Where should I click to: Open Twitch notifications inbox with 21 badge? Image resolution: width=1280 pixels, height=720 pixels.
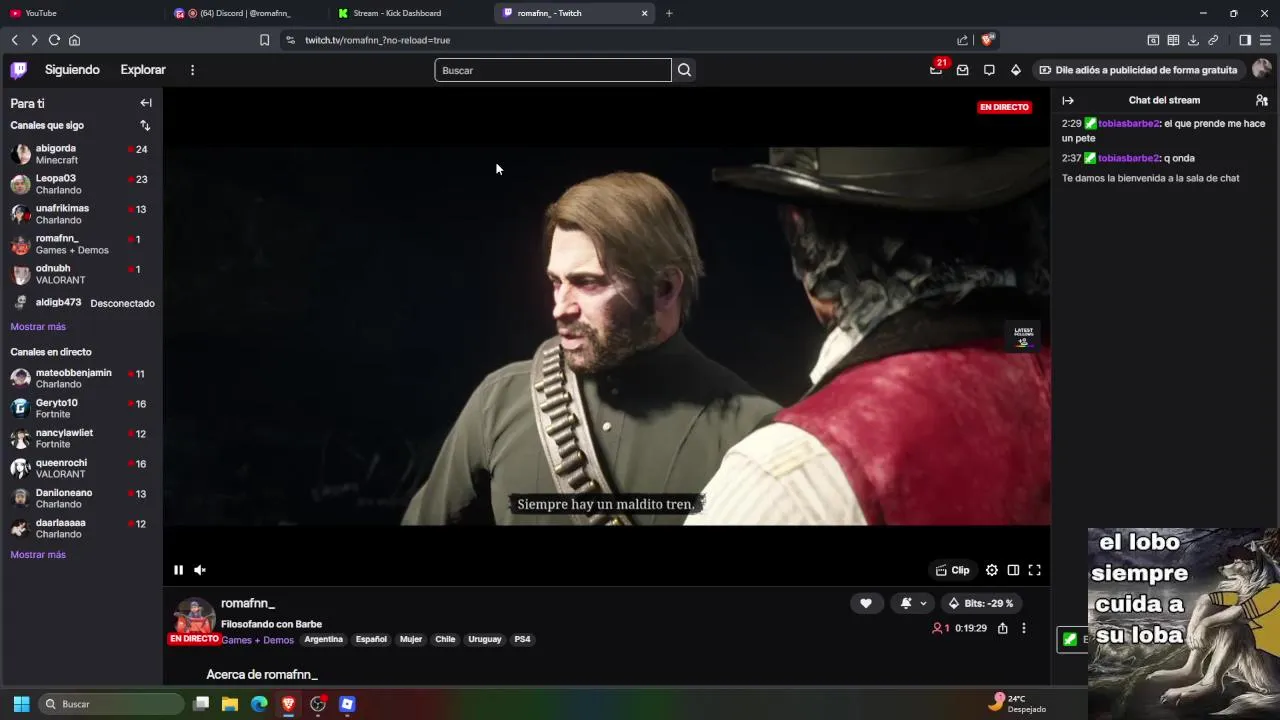pyautogui.click(x=936, y=70)
